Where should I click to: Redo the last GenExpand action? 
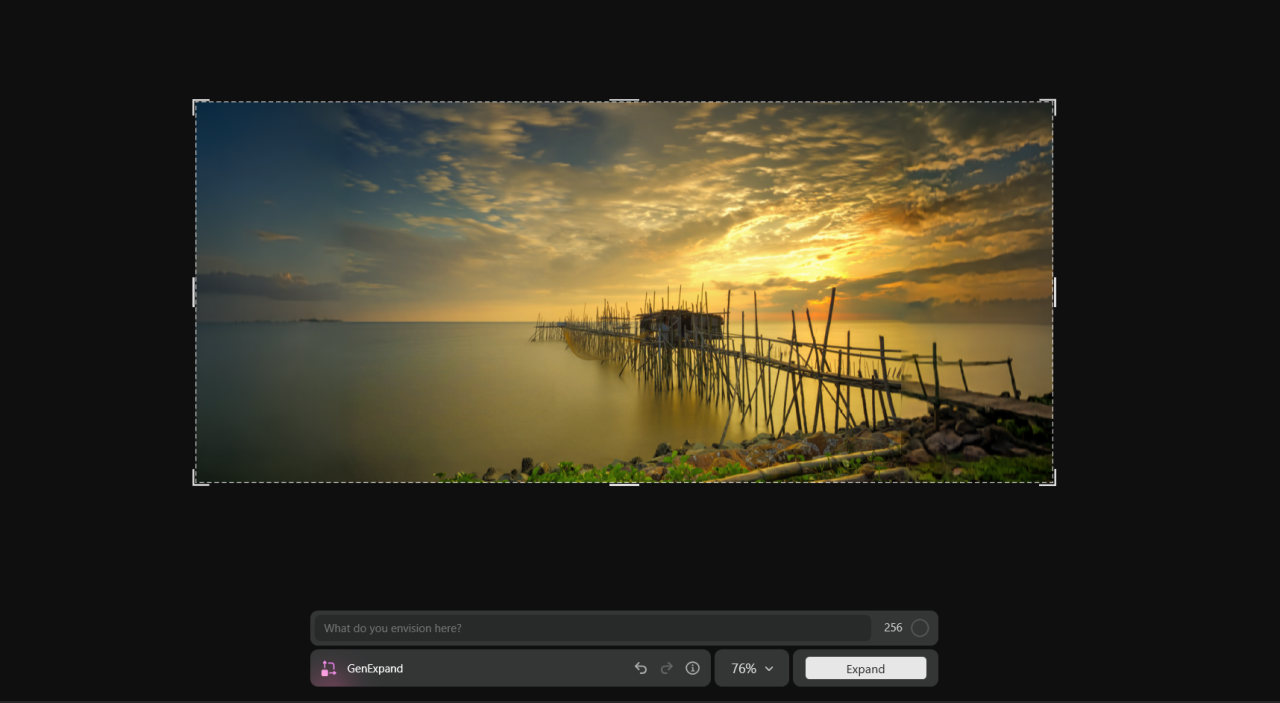667,668
